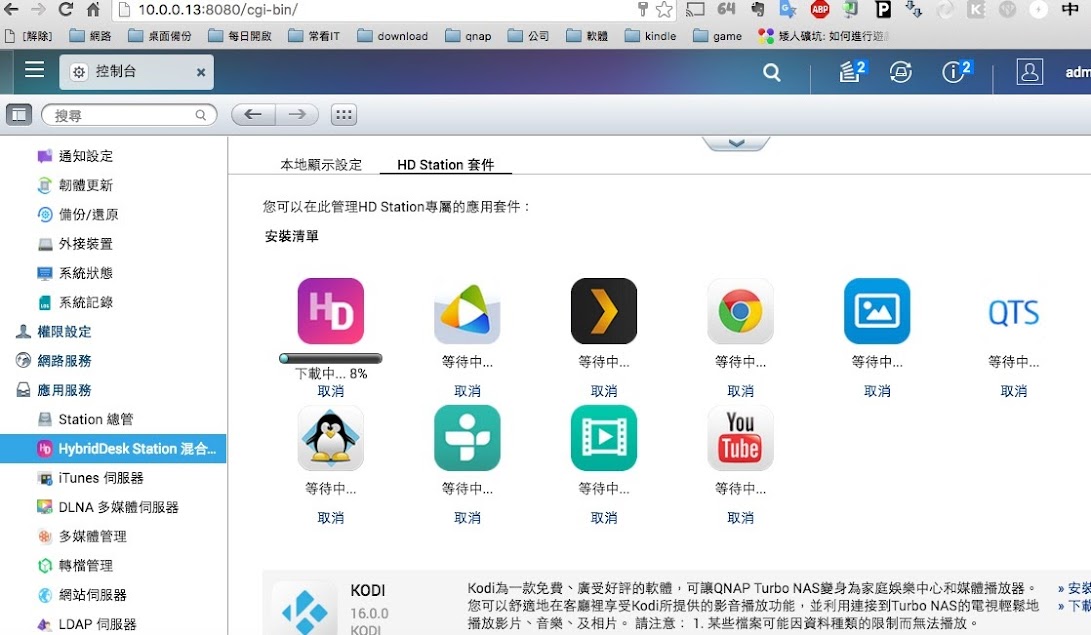This screenshot has width=1091, height=635.
Task: Open the AdBlock Plus extension icon
Action: 820,9
